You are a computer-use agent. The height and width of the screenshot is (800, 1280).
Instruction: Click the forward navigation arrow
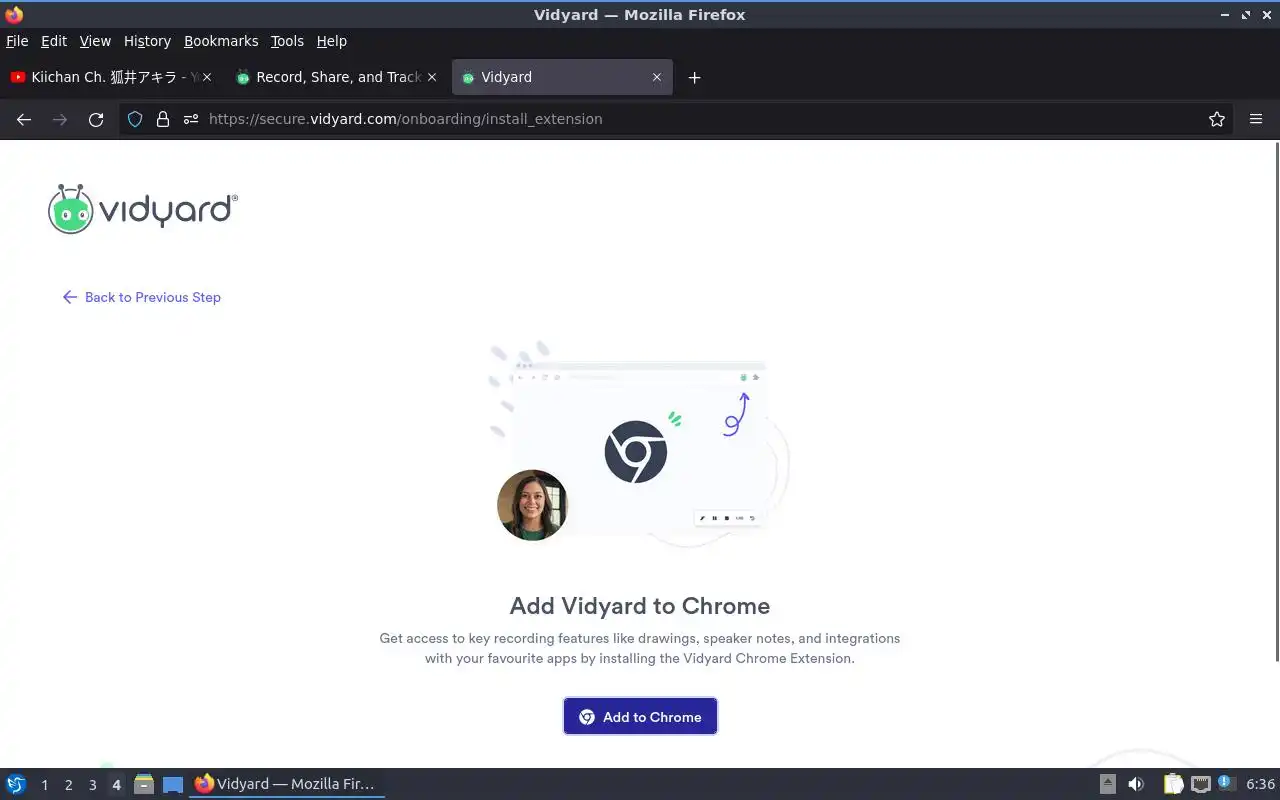[60, 119]
